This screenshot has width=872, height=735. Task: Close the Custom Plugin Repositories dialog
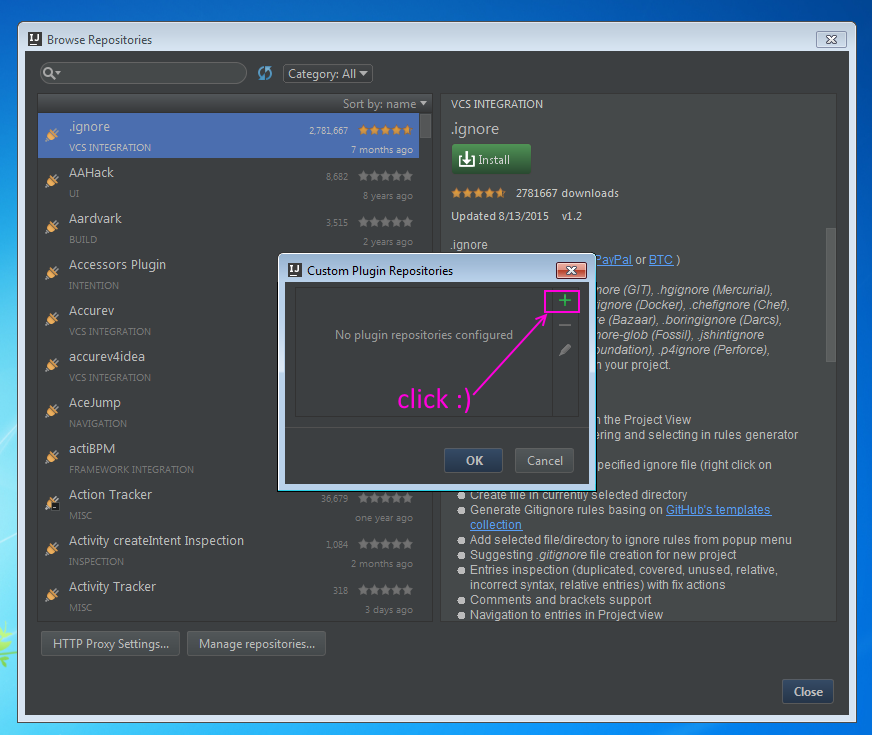[571, 270]
